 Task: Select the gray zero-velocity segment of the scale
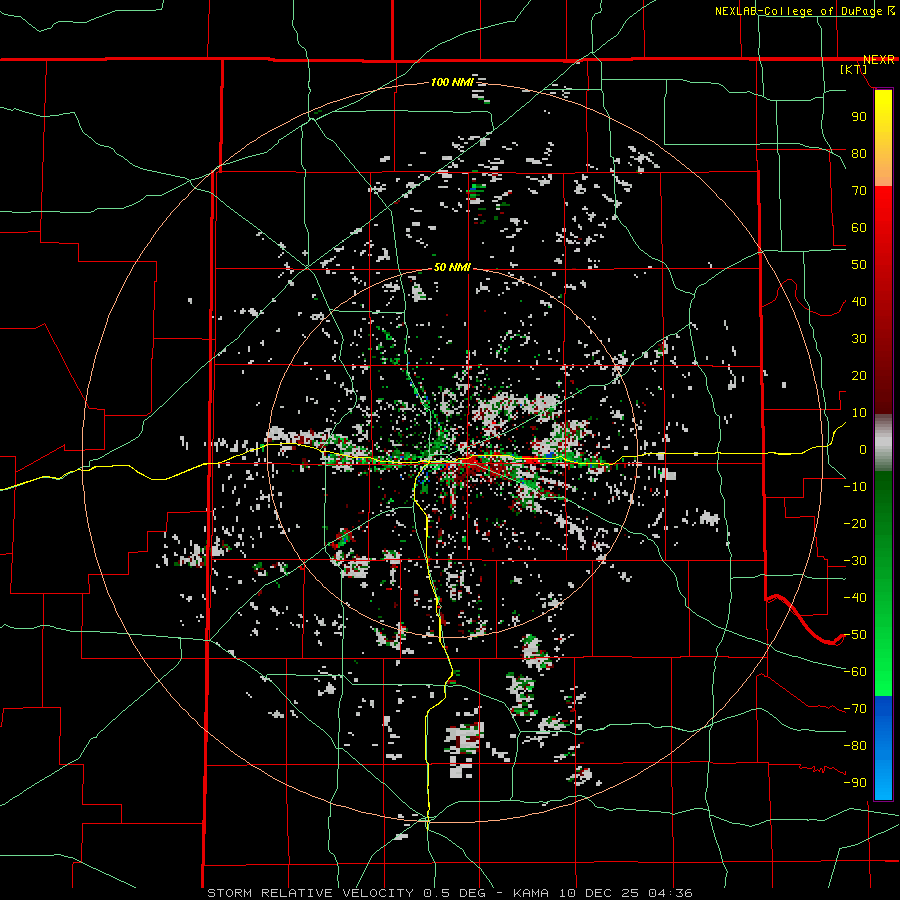click(883, 443)
